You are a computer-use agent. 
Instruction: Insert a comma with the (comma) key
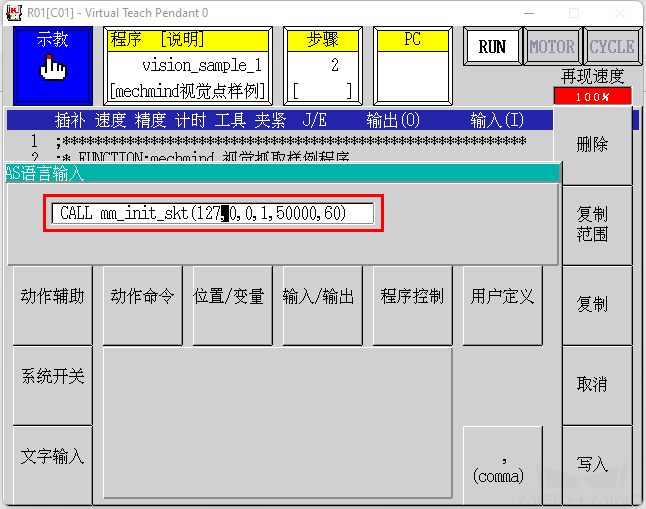[x=503, y=466]
